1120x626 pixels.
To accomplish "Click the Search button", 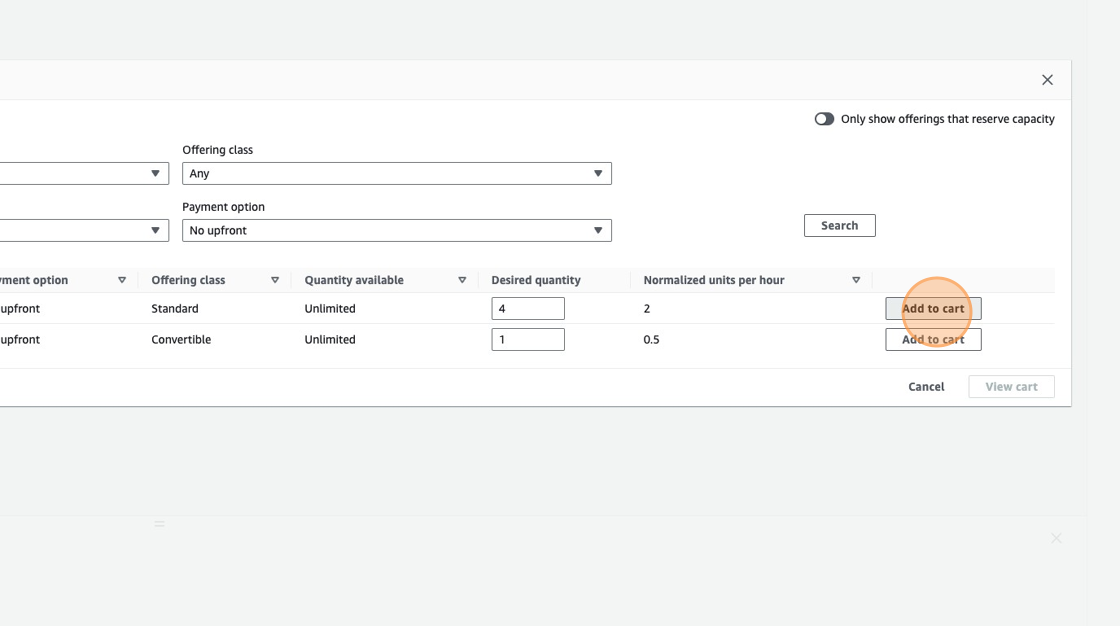I will [839, 226].
